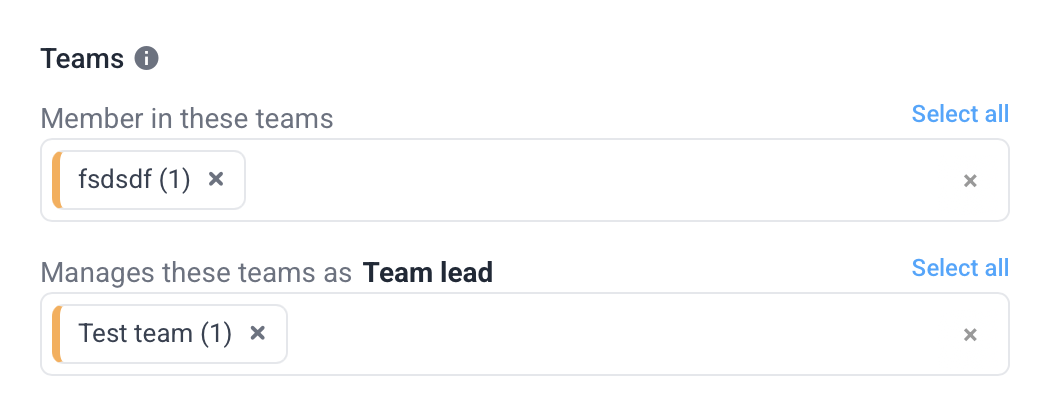Viewport: 1052px width, 408px height.
Task: Click the 'Member in these teams' label
Action: point(186,119)
